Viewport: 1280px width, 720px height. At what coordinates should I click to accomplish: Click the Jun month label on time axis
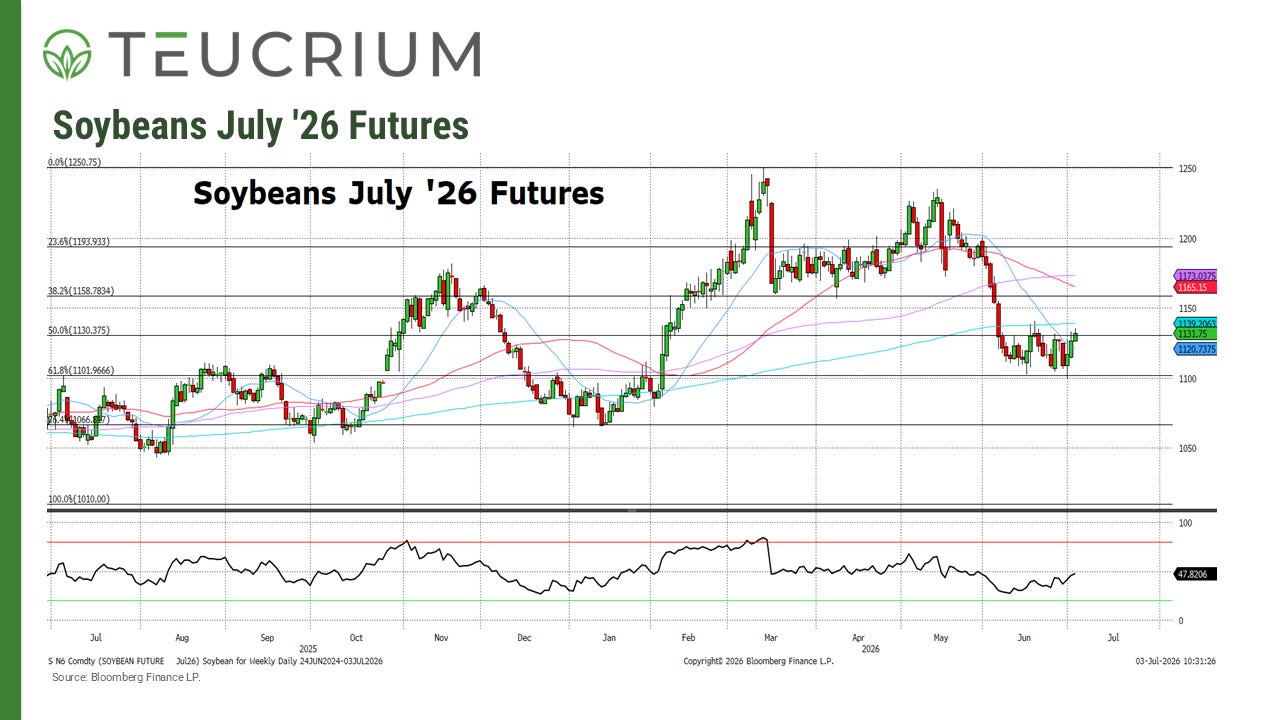[x=1024, y=636]
